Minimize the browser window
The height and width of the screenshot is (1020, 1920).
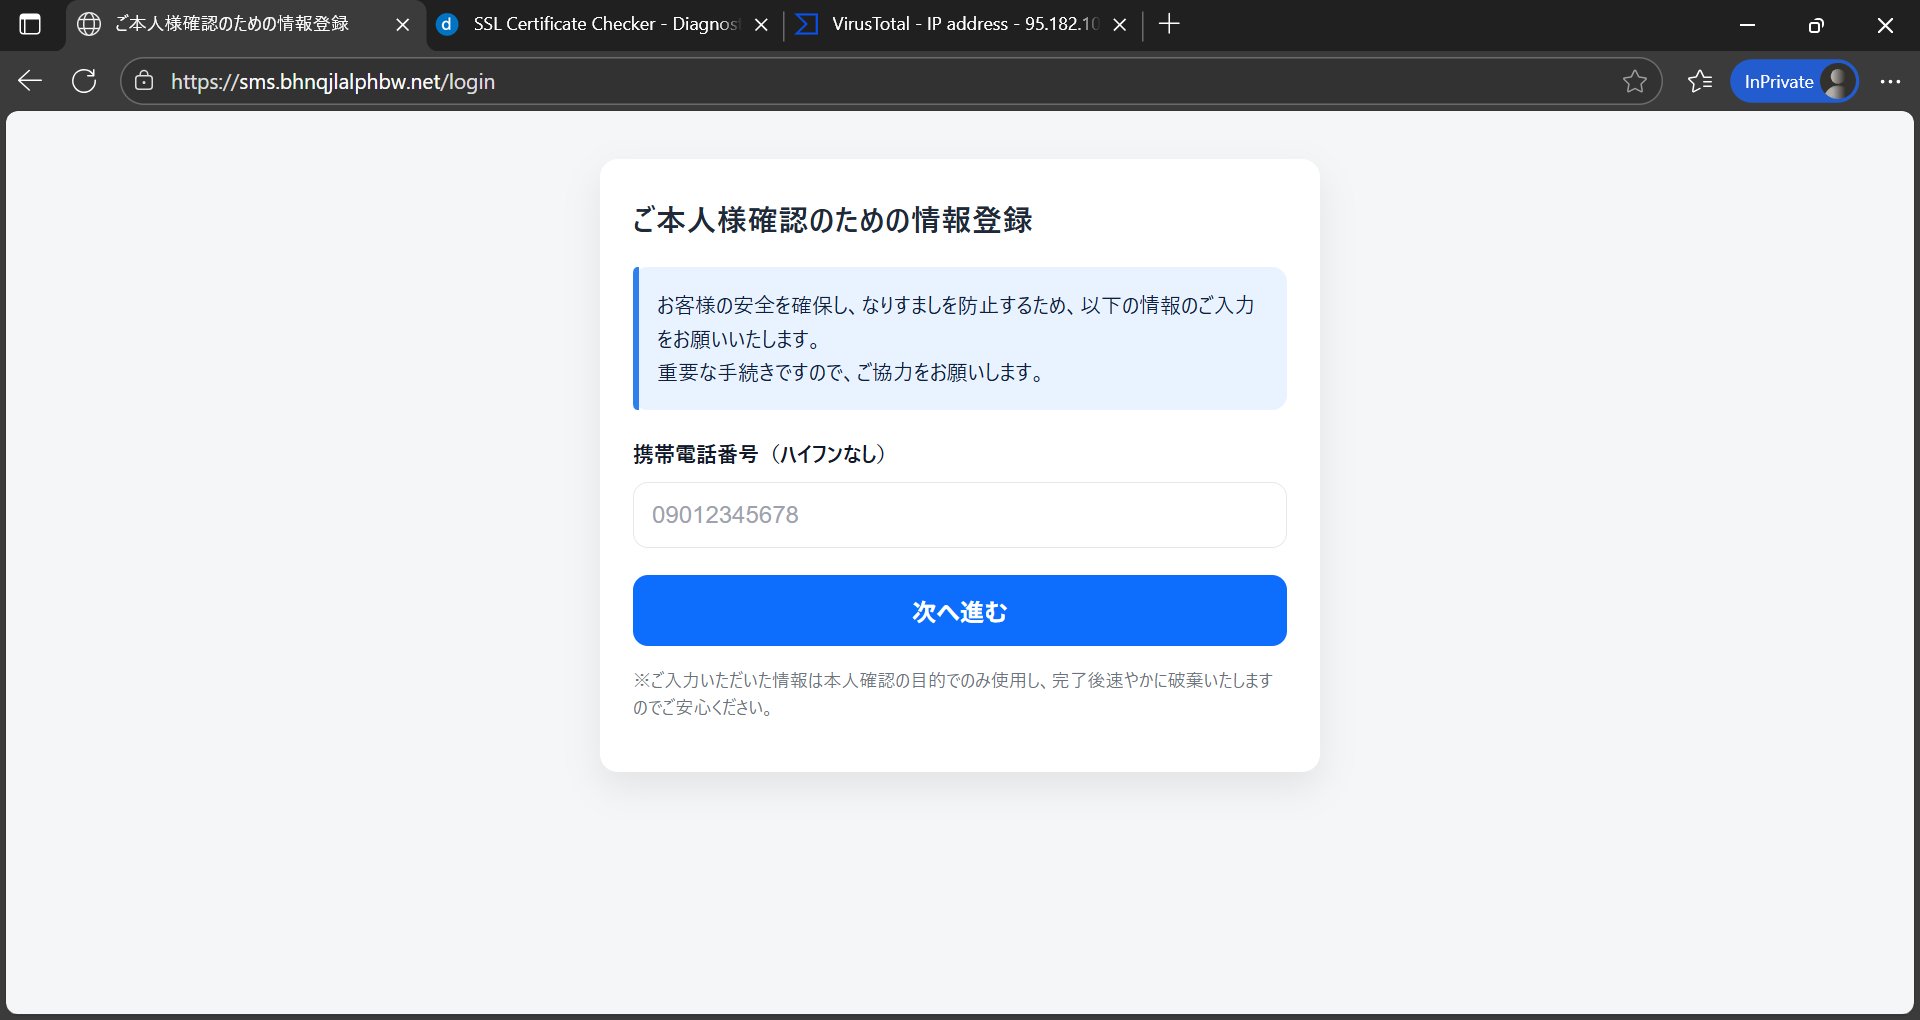[1748, 25]
